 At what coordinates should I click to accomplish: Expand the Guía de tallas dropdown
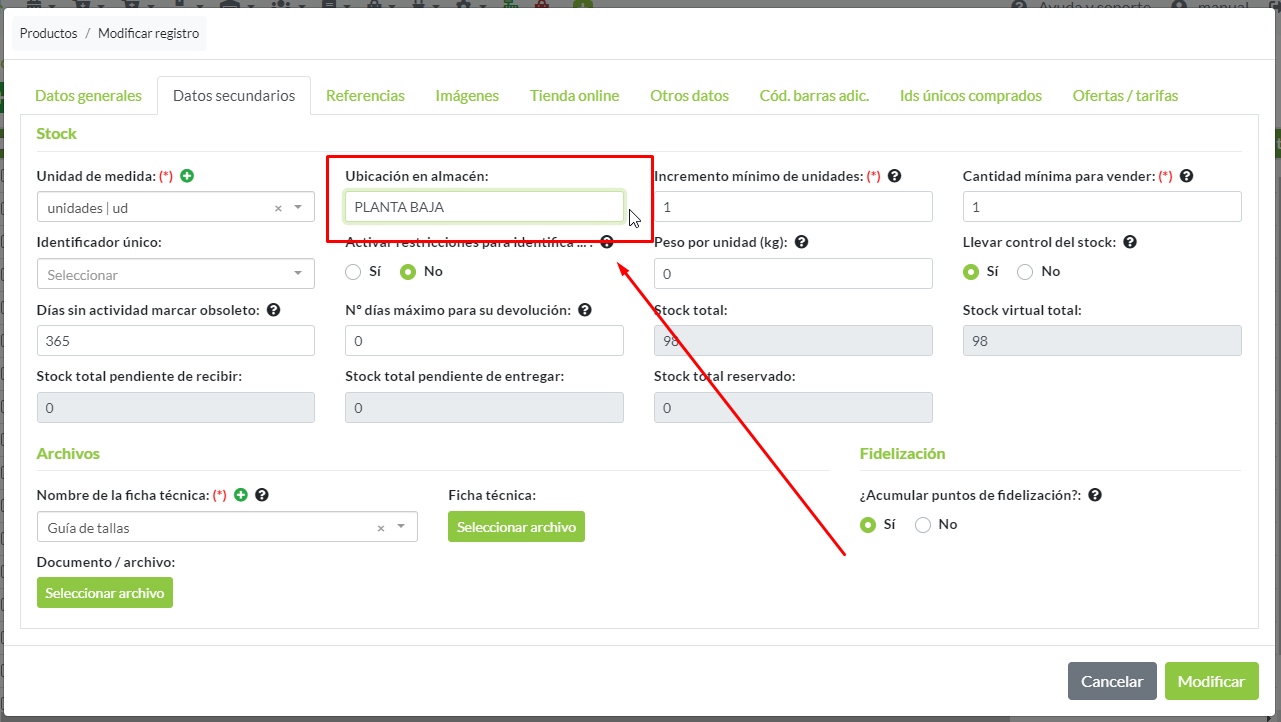(401, 528)
